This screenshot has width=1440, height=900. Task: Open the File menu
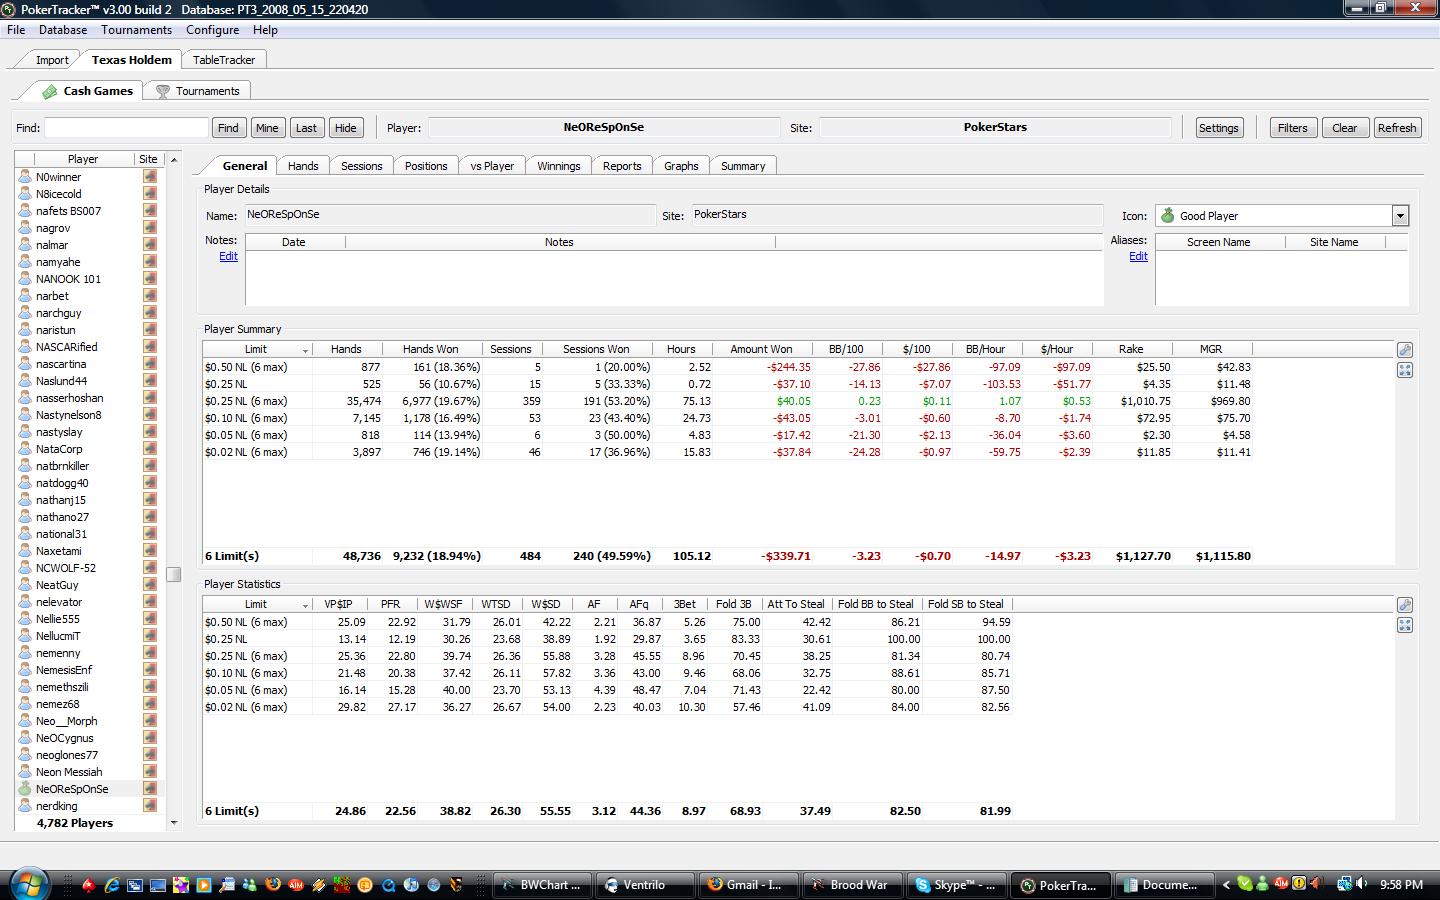(x=16, y=30)
